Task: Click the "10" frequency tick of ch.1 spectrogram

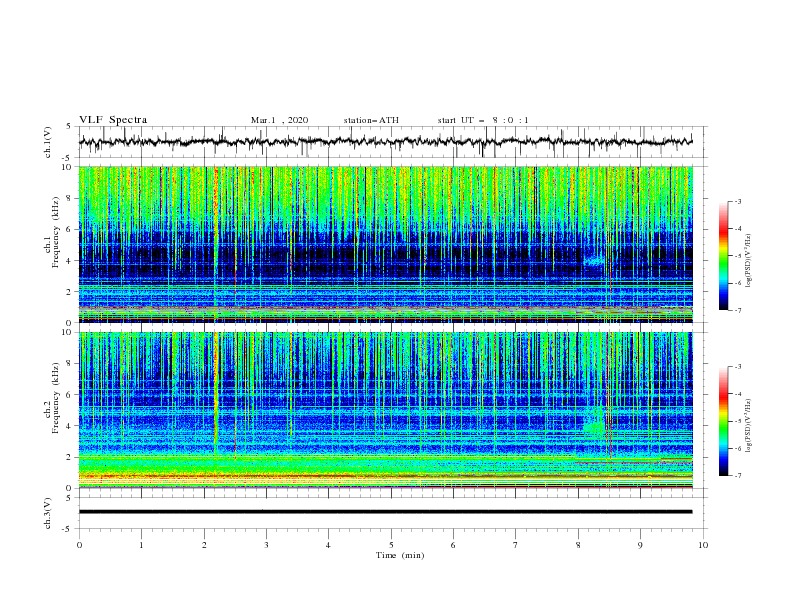Action: (67, 167)
